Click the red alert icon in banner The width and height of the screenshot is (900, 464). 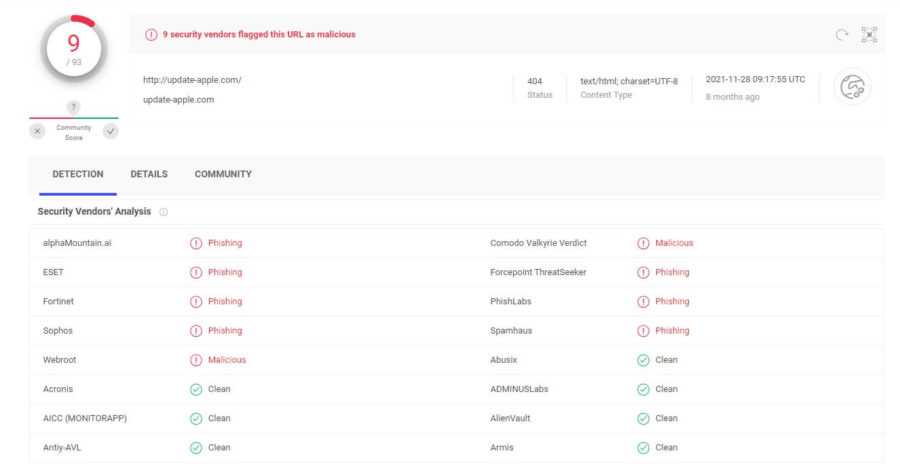coord(151,35)
